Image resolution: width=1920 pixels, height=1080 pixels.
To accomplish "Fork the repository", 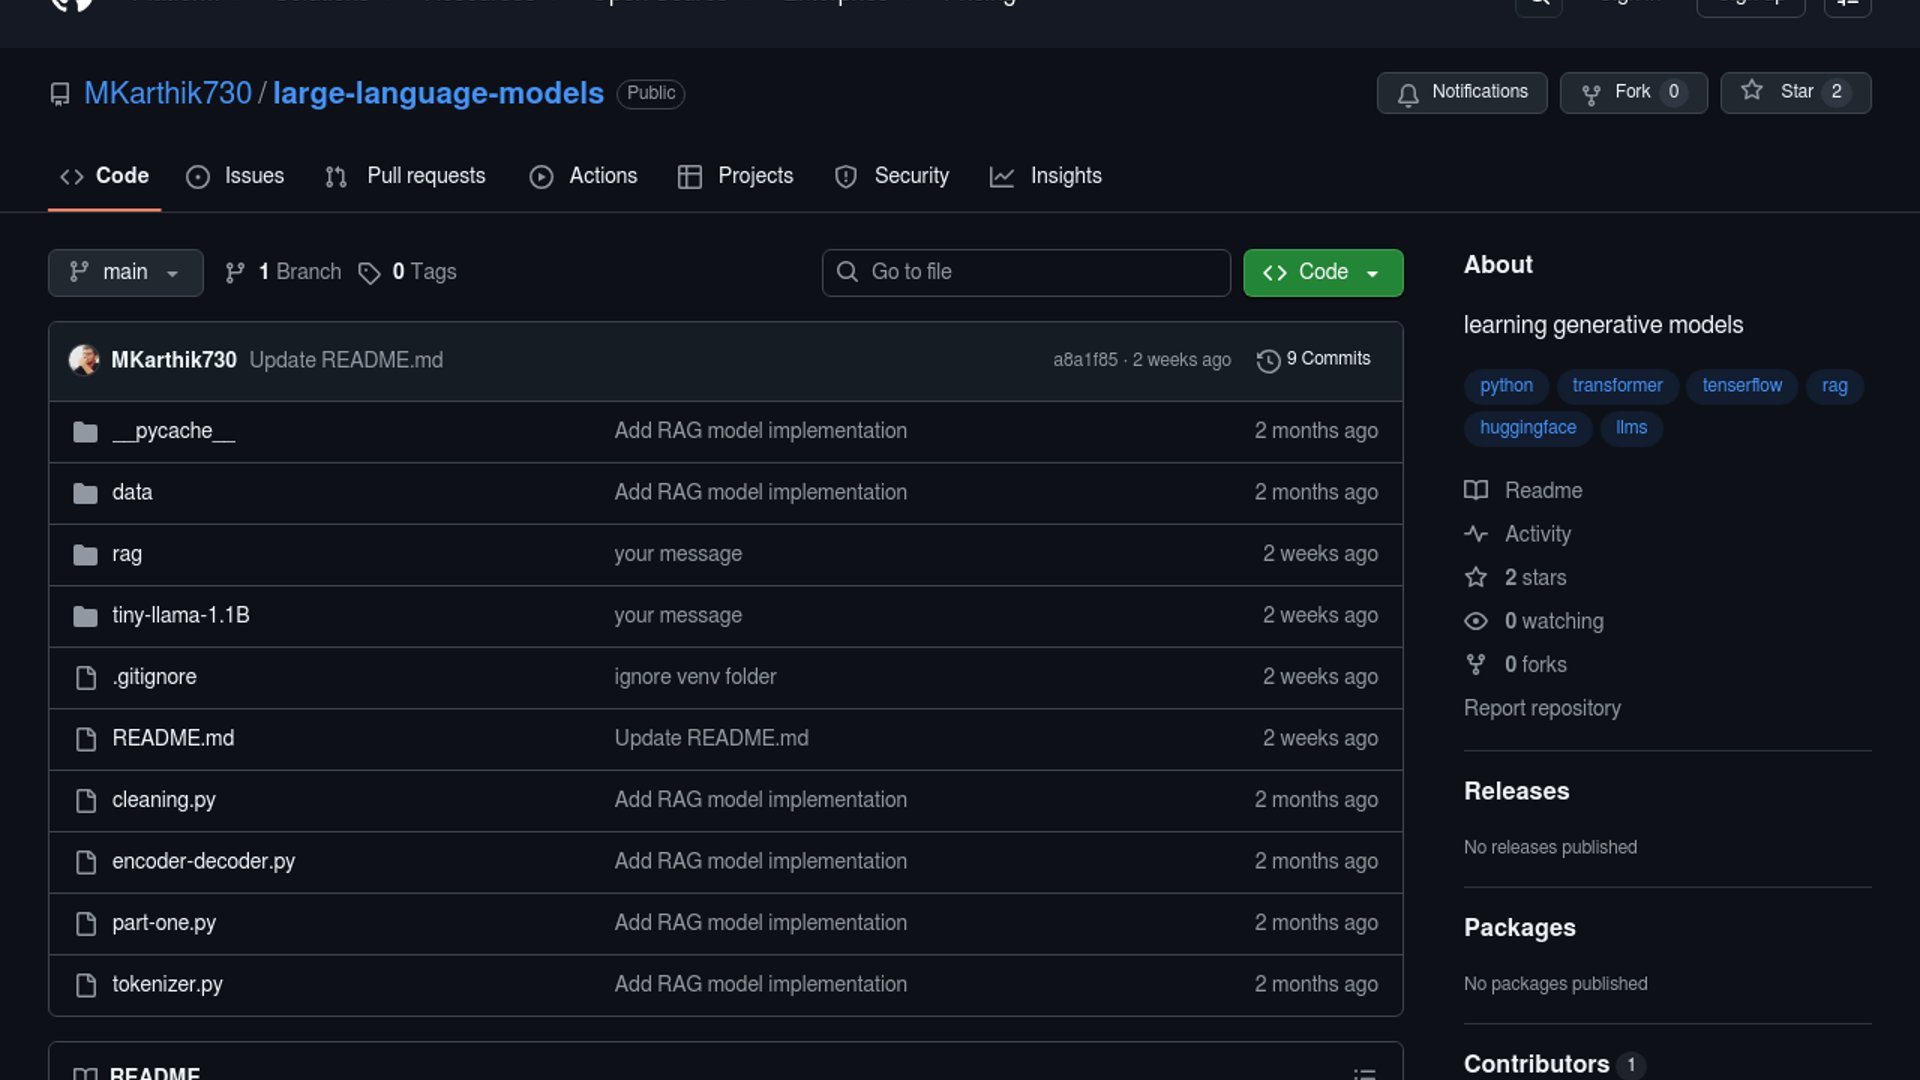I will point(1632,92).
